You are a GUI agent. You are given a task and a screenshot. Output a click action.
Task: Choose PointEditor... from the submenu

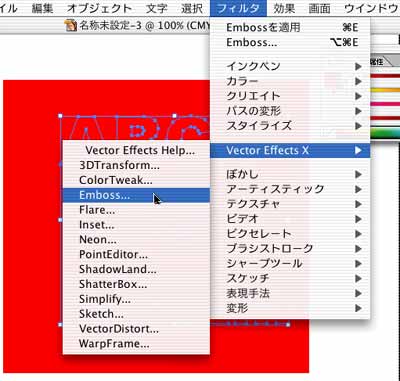tap(136, 255)
